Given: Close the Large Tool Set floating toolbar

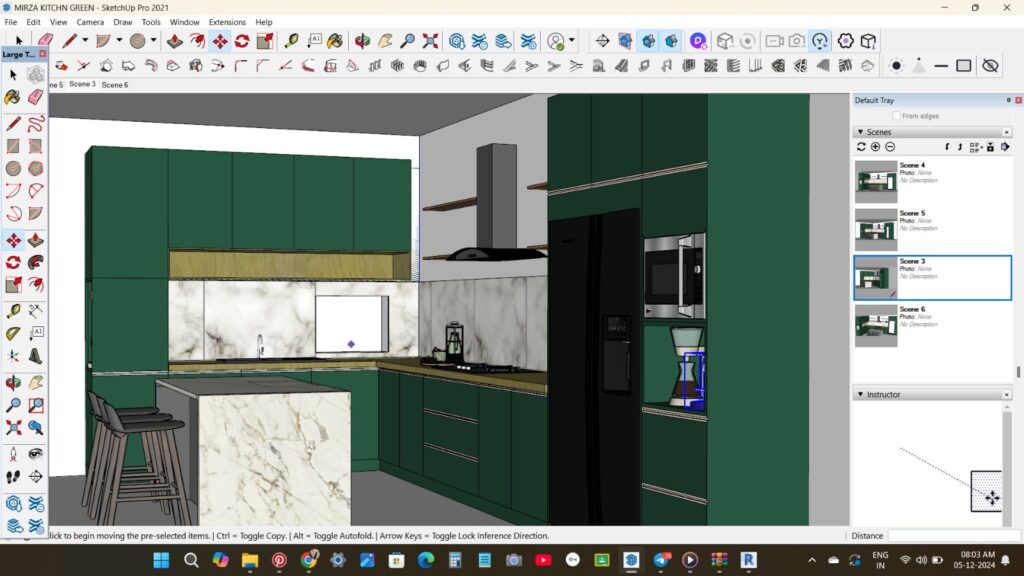Looking at the screenshot, I should pyautogui.click(x=42, y=54).
